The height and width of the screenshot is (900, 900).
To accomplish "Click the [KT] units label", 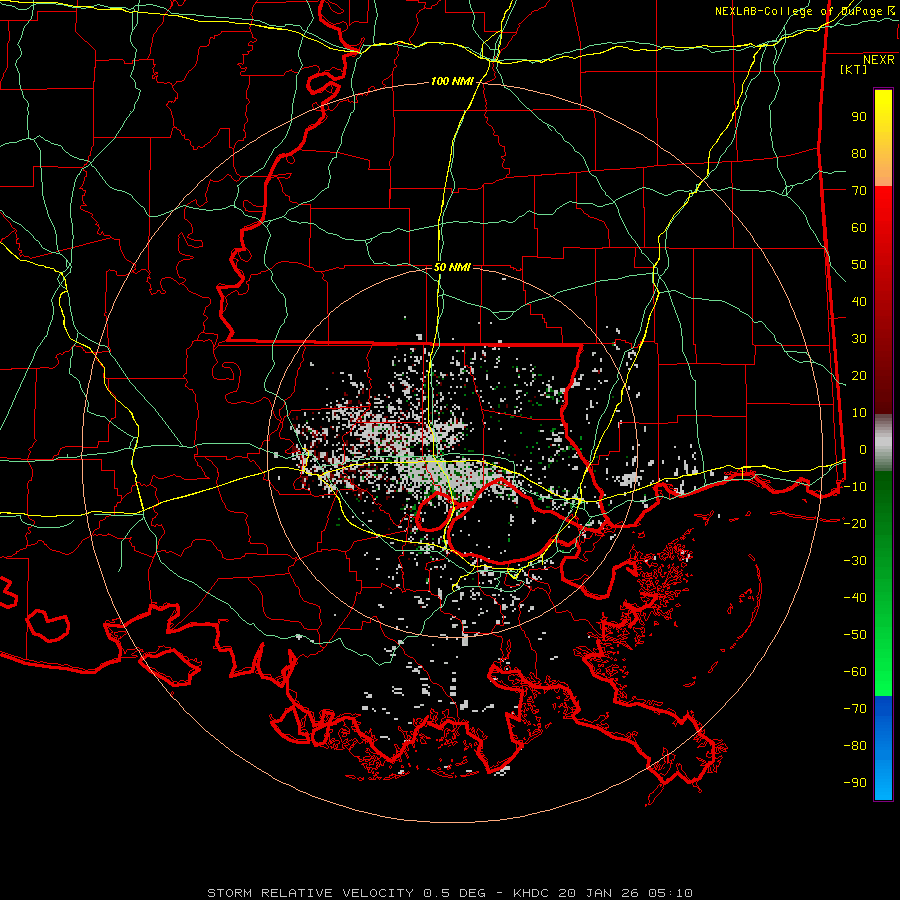I will click(x=854, y=69).
